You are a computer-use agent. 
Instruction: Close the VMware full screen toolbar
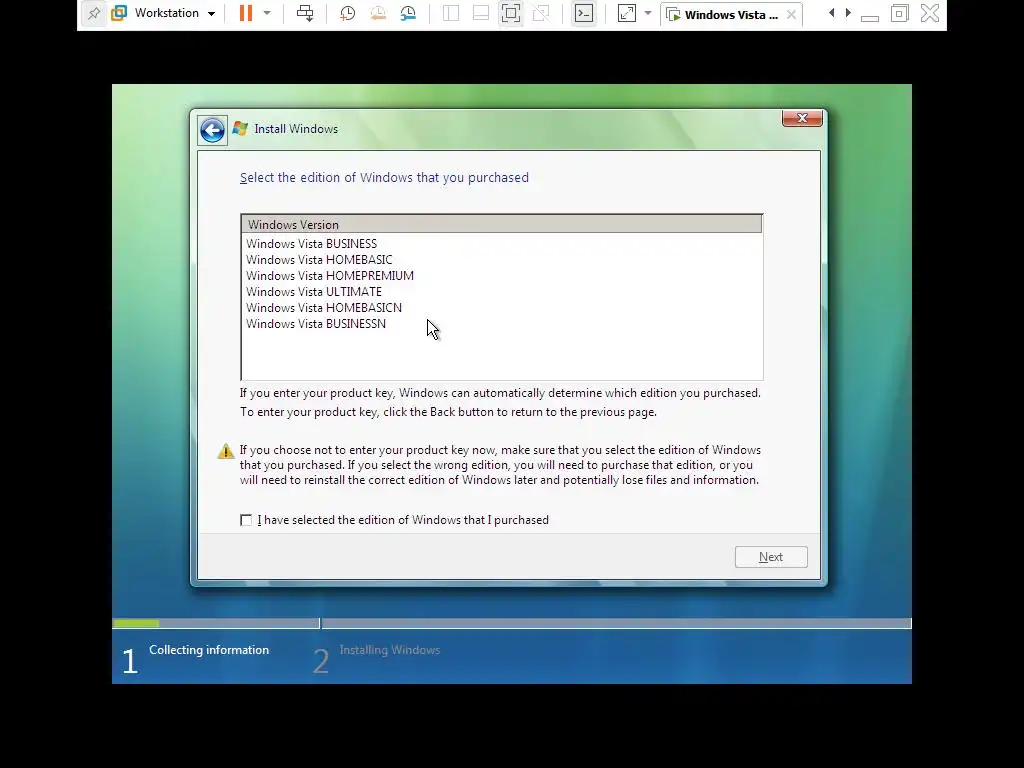tap(930, 13)
